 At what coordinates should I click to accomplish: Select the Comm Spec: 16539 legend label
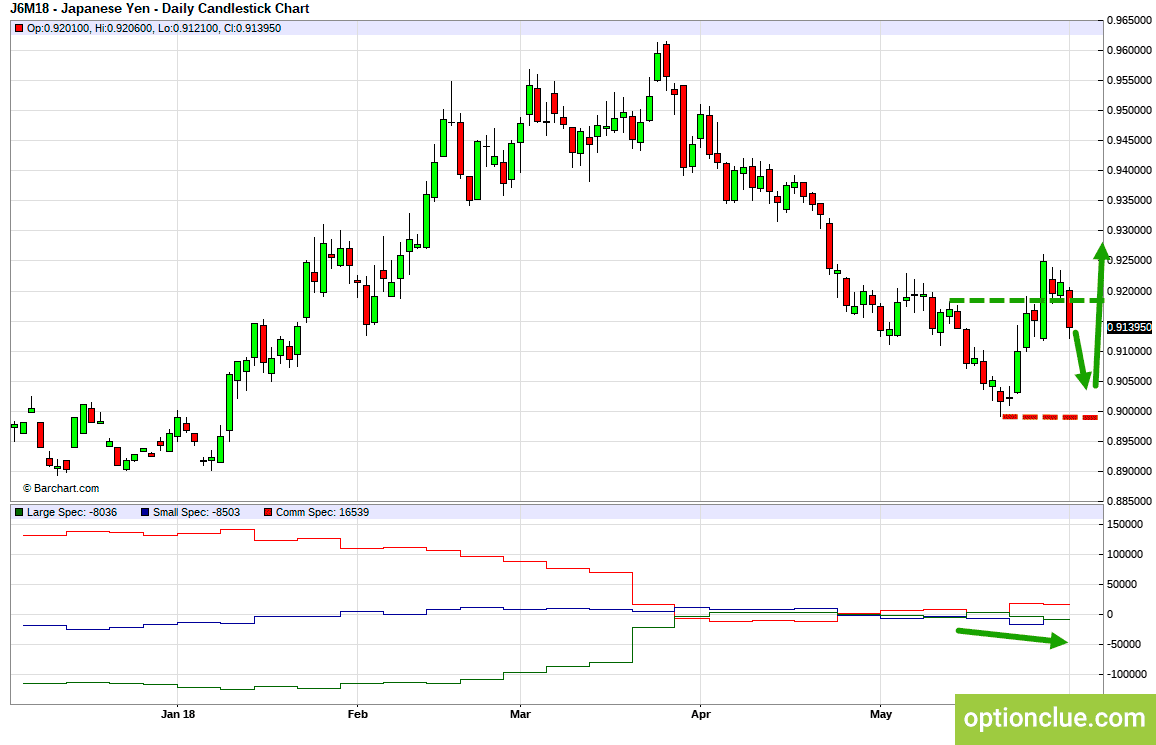click(x=323, y=512)
